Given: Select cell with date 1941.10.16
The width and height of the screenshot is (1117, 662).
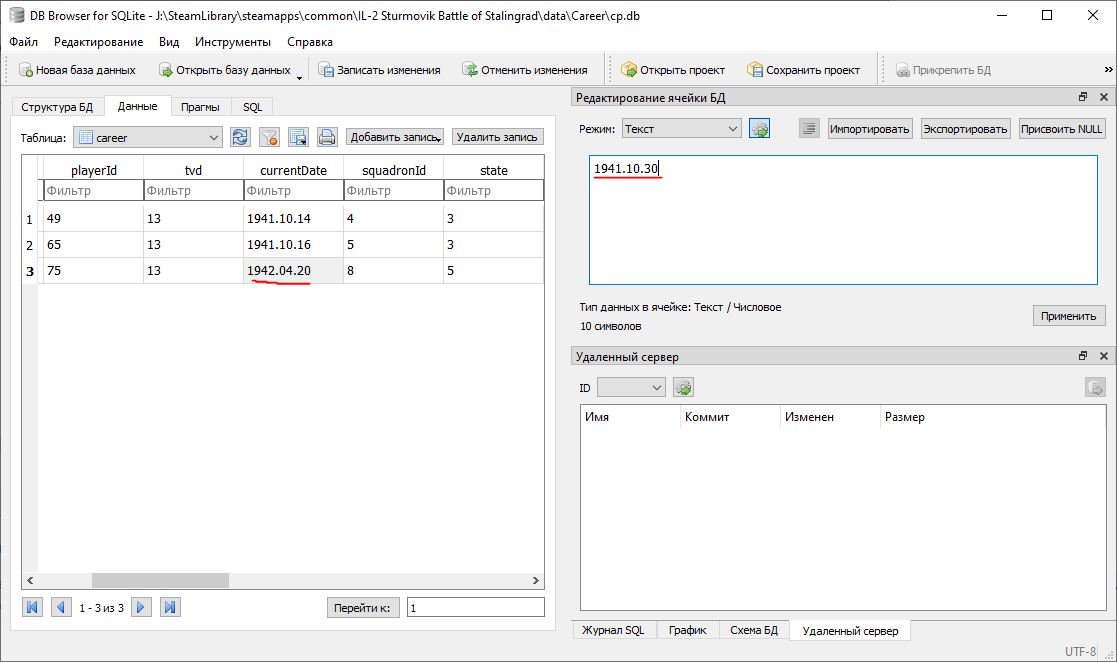Looking at the screenshot, I should pyautogui.click(x=293, y=244).
